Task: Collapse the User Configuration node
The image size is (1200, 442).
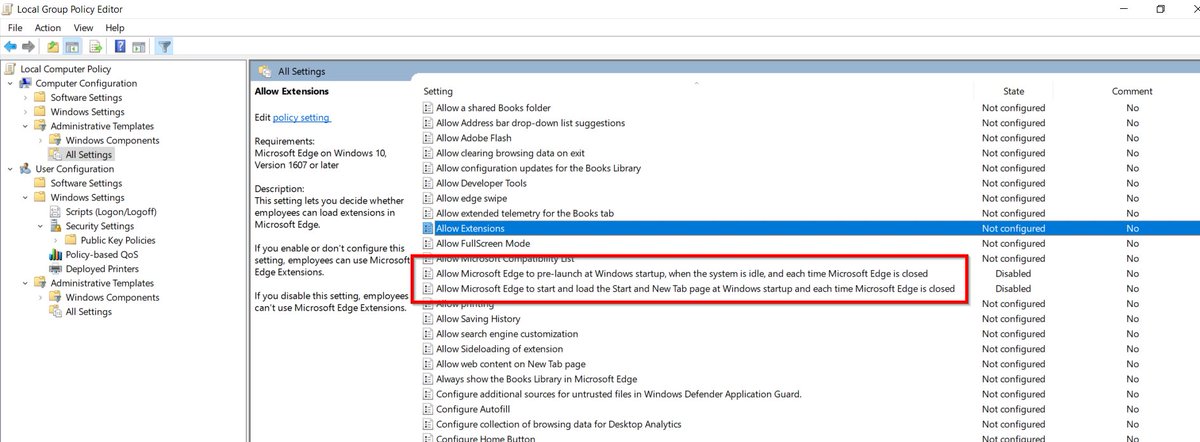Action: click(9, 169)
